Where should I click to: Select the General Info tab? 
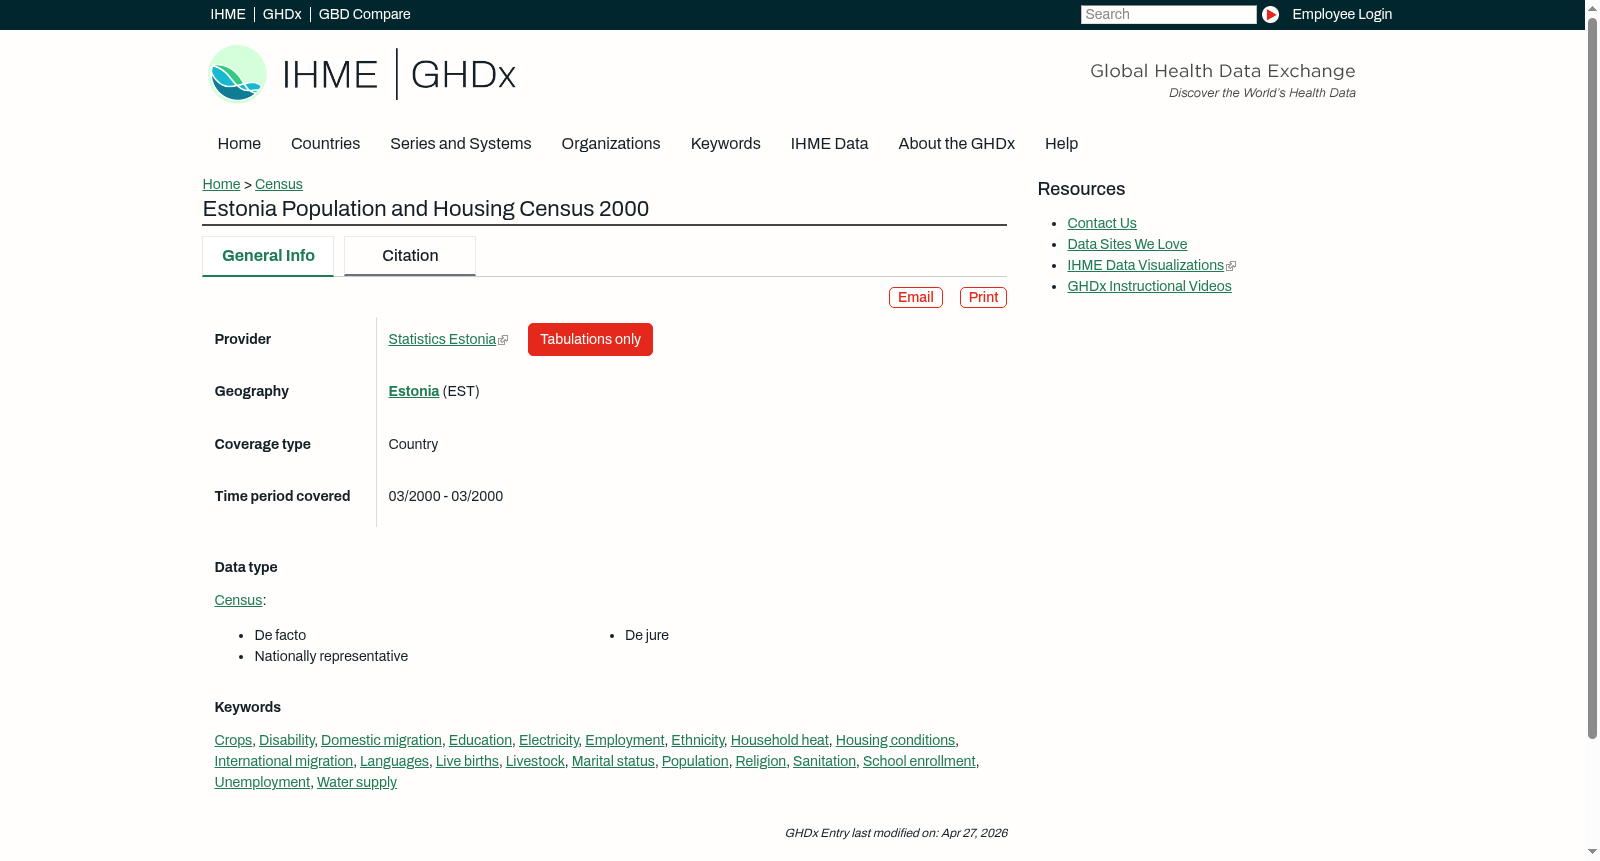(268, 256)
